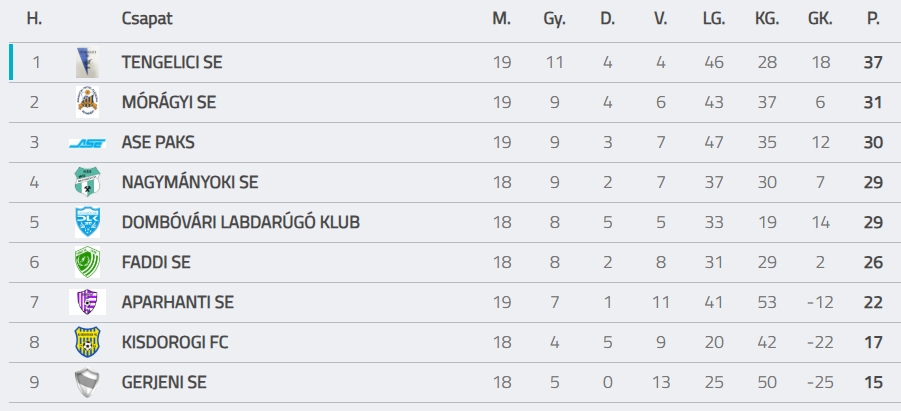901x411 pixels.
Task: Click the GERJENI SE team name
Action: (x=164, y=382)
